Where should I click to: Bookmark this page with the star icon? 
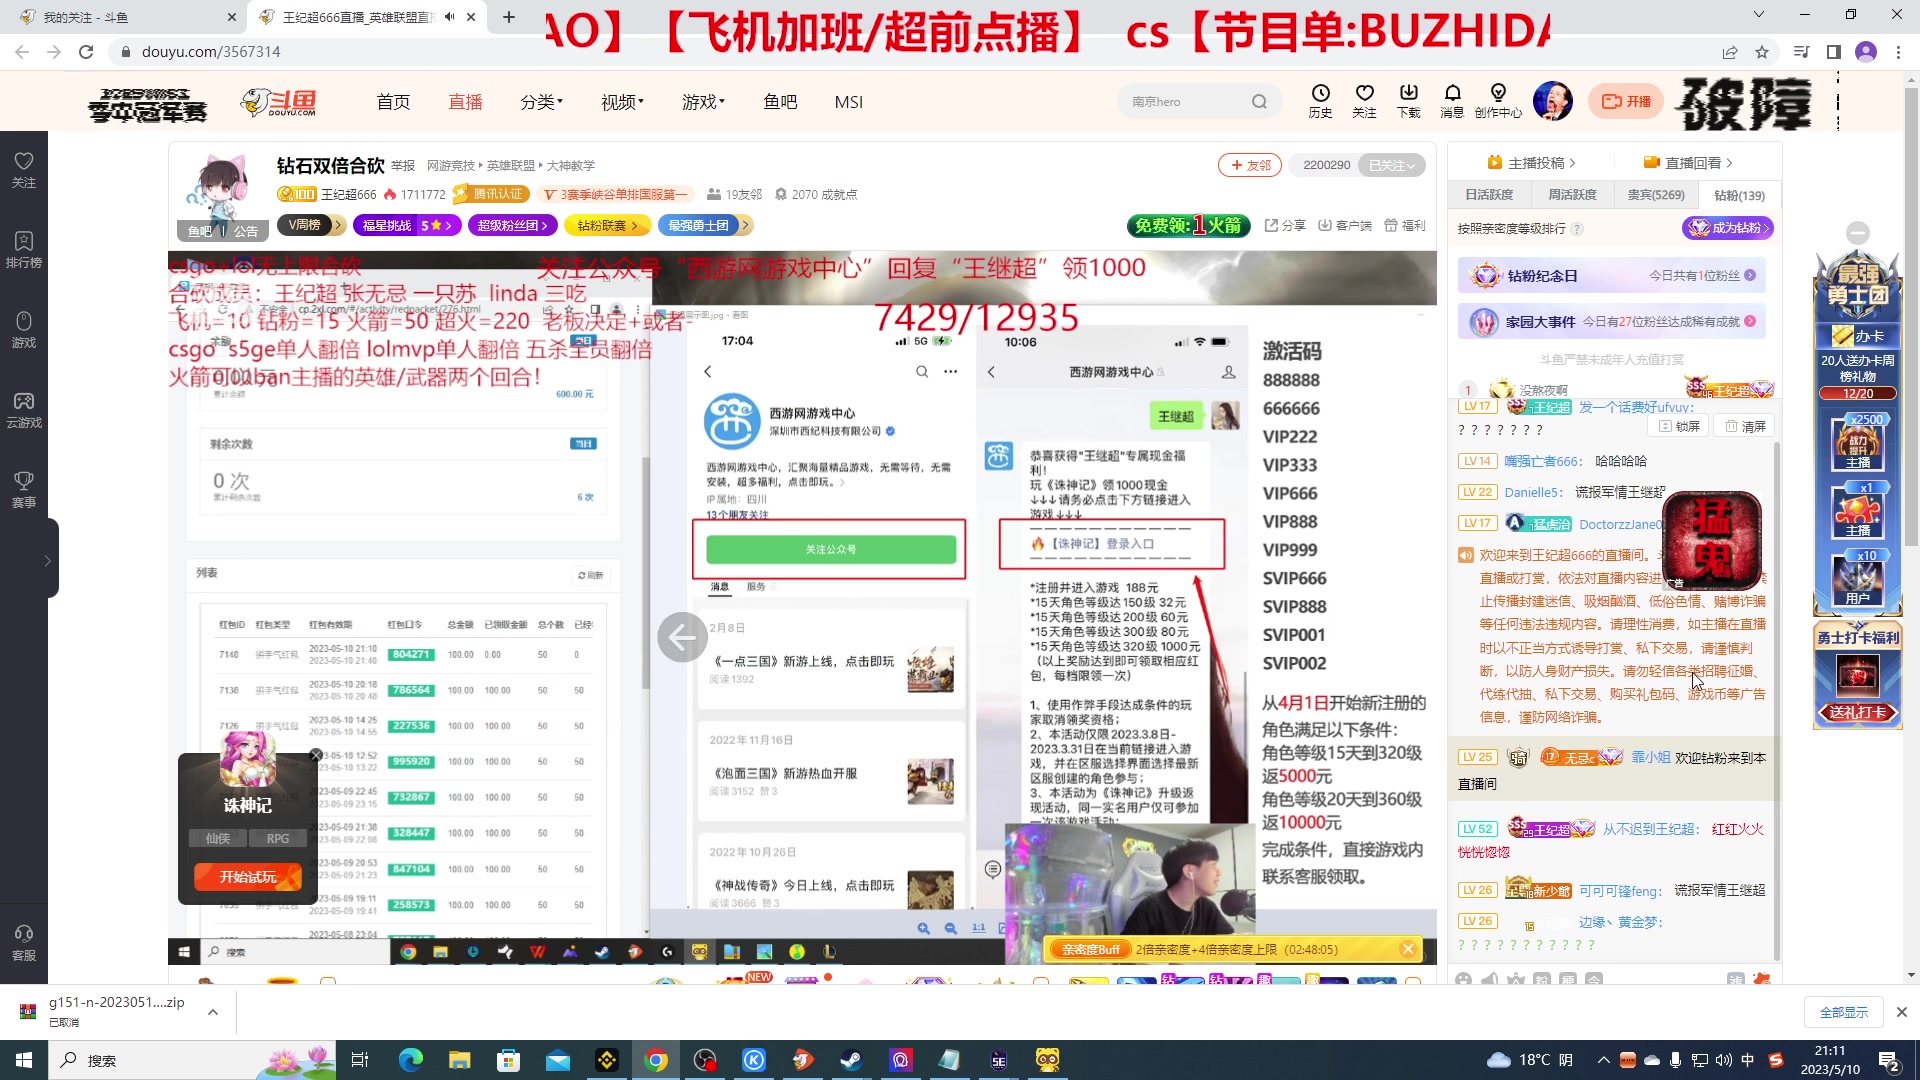1762,52
